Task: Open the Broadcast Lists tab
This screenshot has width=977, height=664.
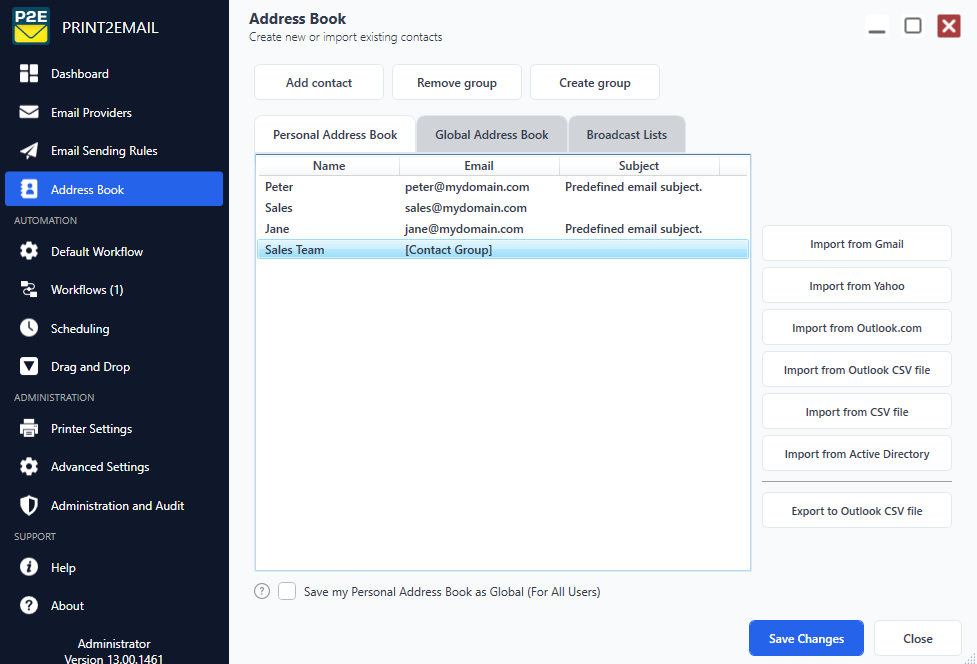Action: coord(626,135)
